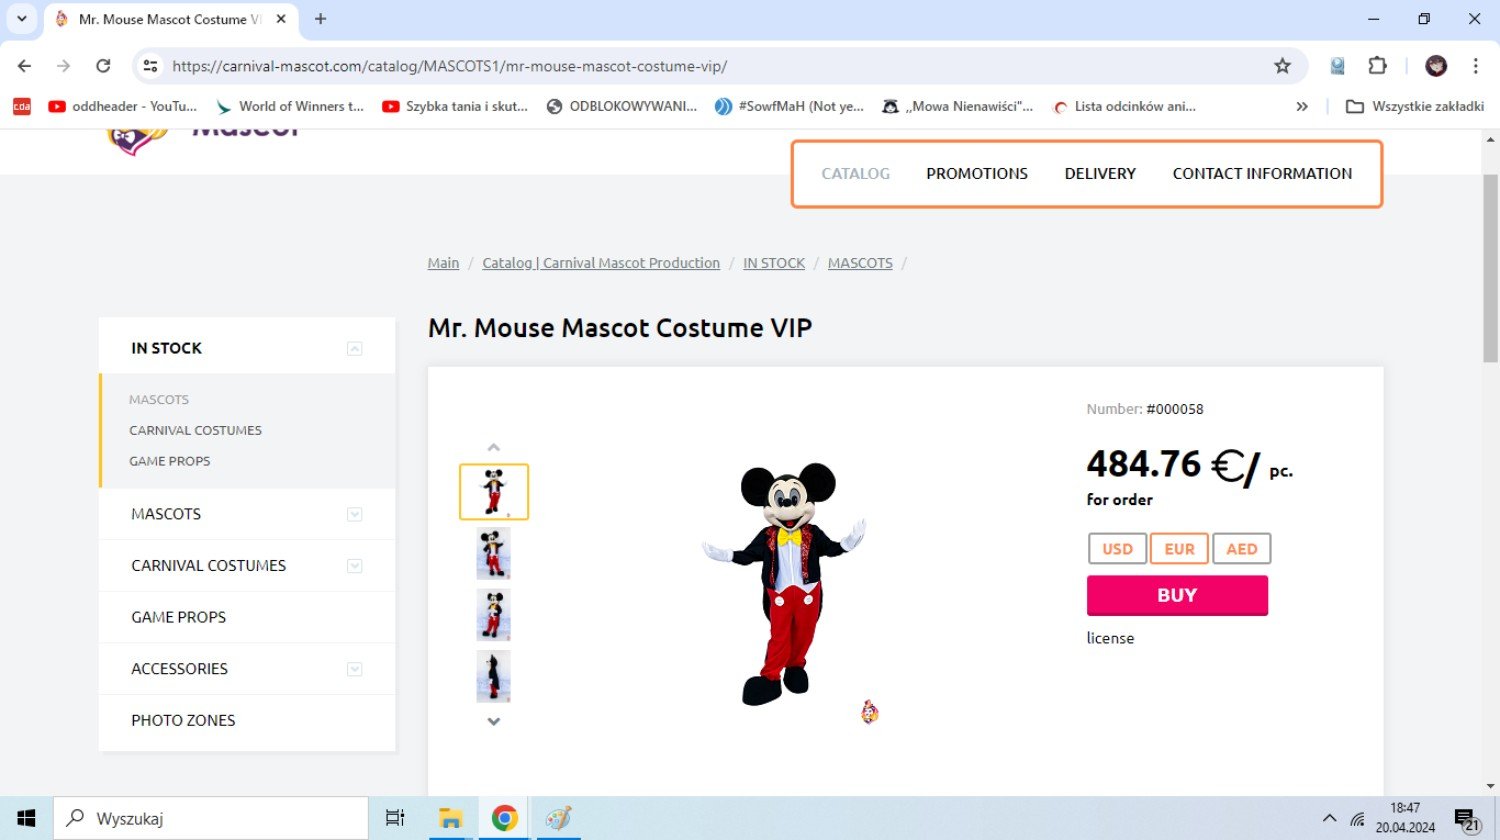Open the #SowfMaH bookmark
Screen dimensions: 1500x840
coord(790,106)
